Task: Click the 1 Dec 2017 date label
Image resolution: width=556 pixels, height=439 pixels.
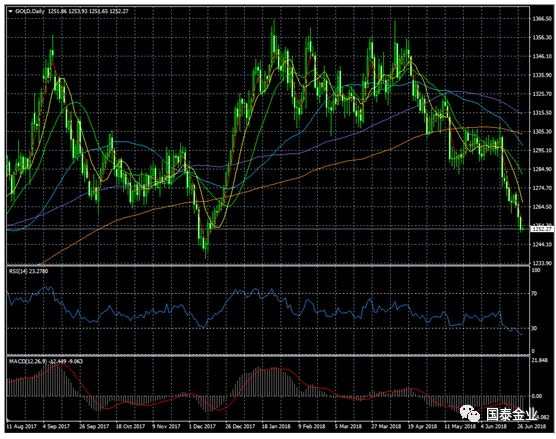Action: point(202,426)
